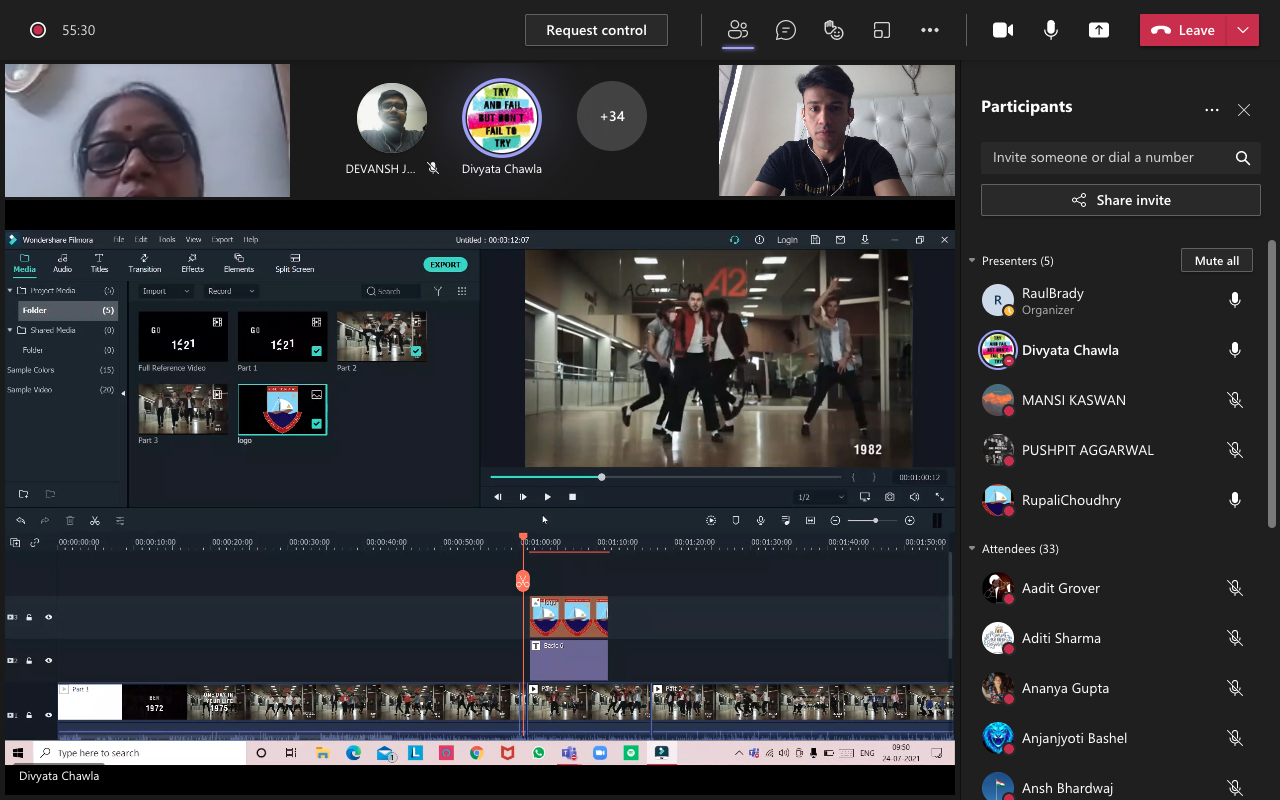Viewport: 1280px width, 800px height.
Task: Collapse the Attendees (33) section
Action: click(972, 549)
